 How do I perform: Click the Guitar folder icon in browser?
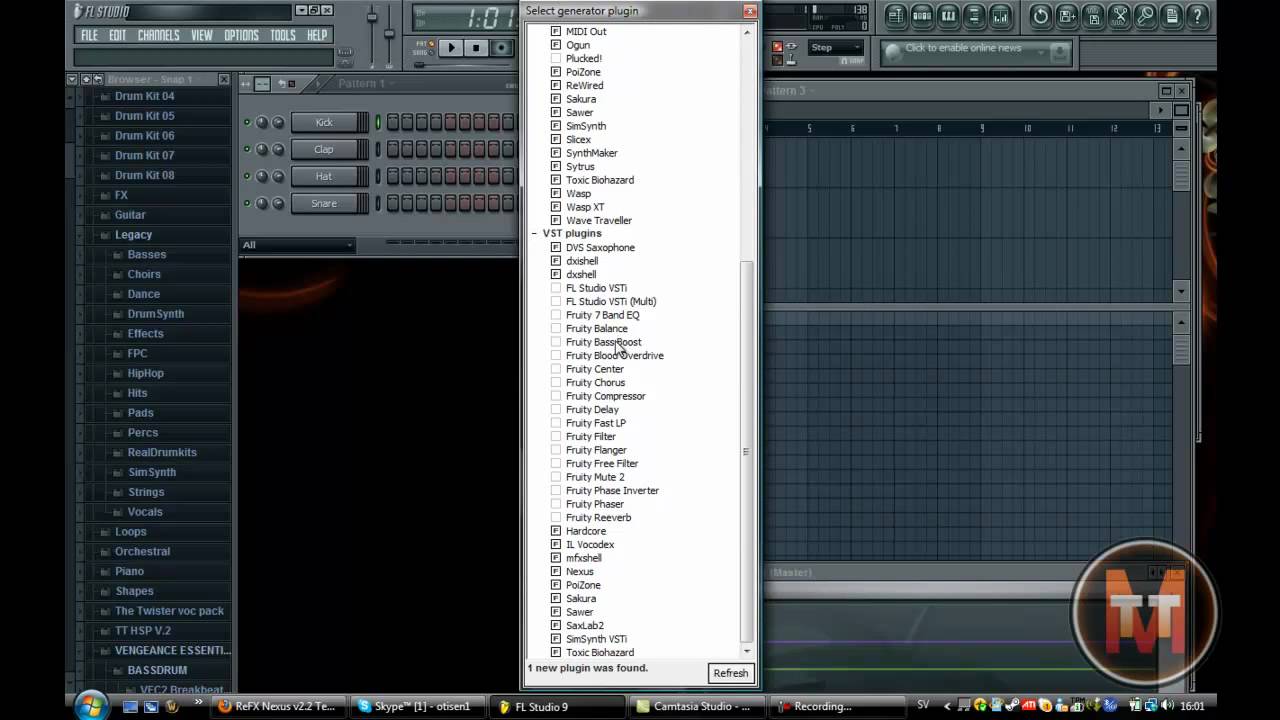(103, 215)
